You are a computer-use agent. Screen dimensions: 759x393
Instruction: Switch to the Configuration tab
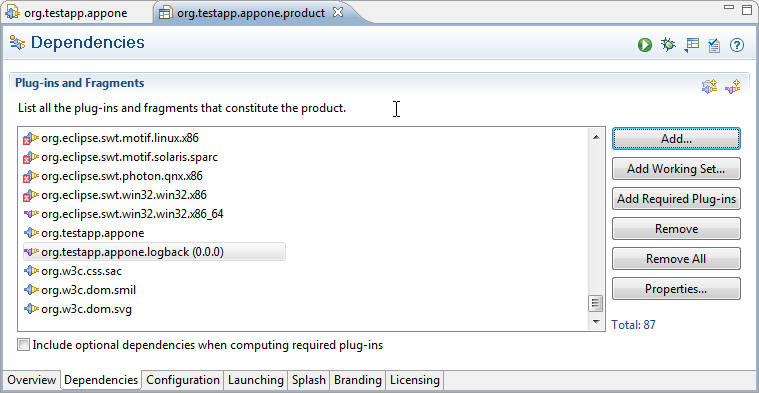pos(183,380)
